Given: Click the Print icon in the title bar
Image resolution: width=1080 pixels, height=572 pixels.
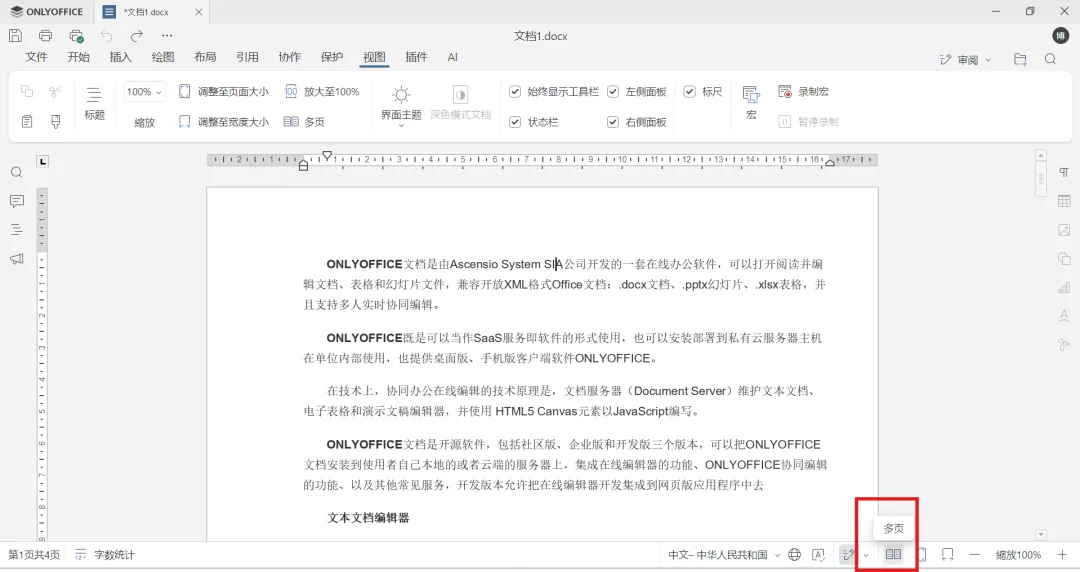Looking at the screenshot, I should 45,35.
